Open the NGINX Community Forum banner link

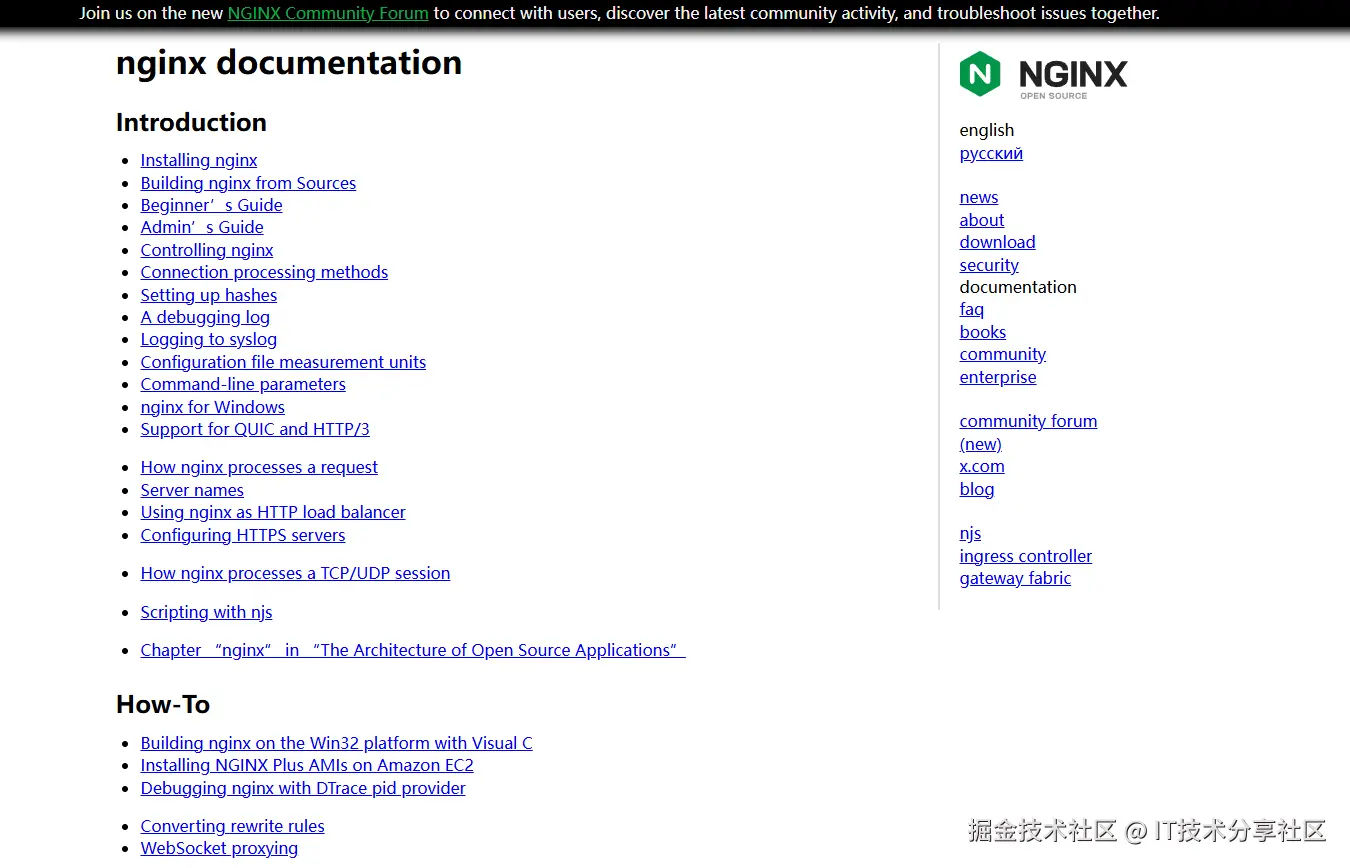(x=328, y=13)
